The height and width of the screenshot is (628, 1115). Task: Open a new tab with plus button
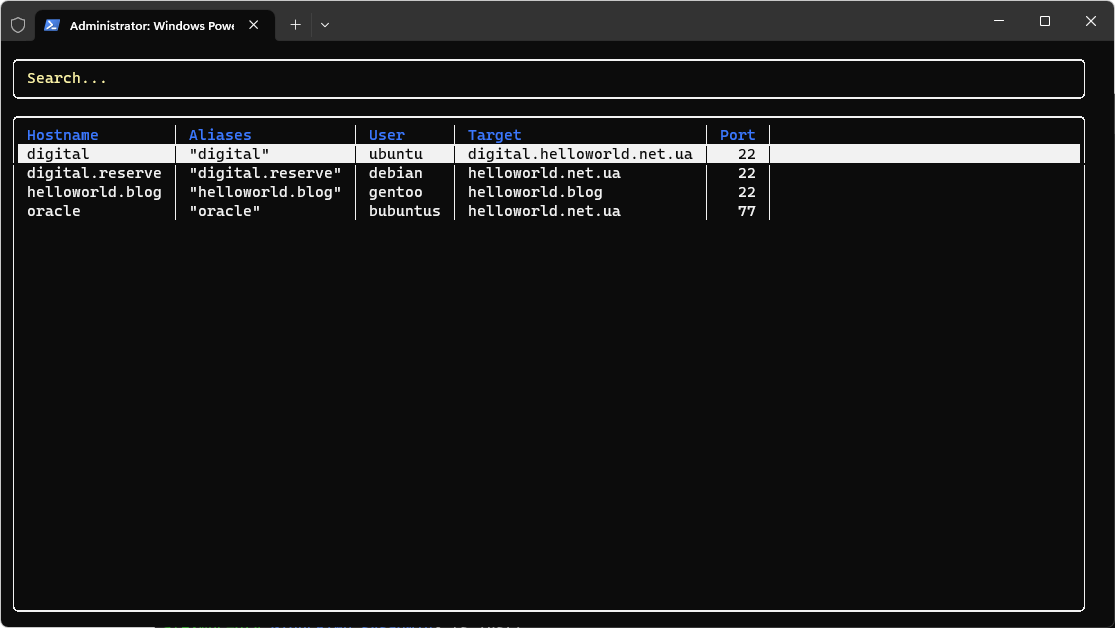click(295, 25)
